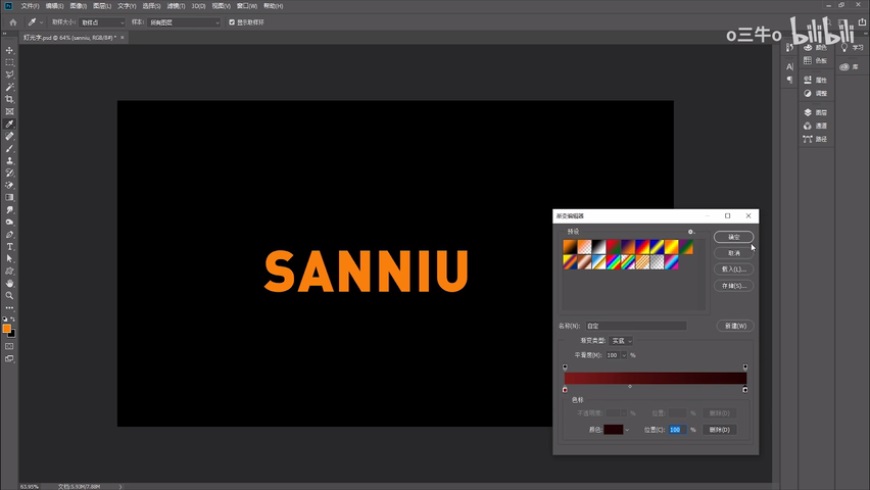The image size is (870, 490).
Task: Select the Type tool in toolbar
Action: coord(10,246)
